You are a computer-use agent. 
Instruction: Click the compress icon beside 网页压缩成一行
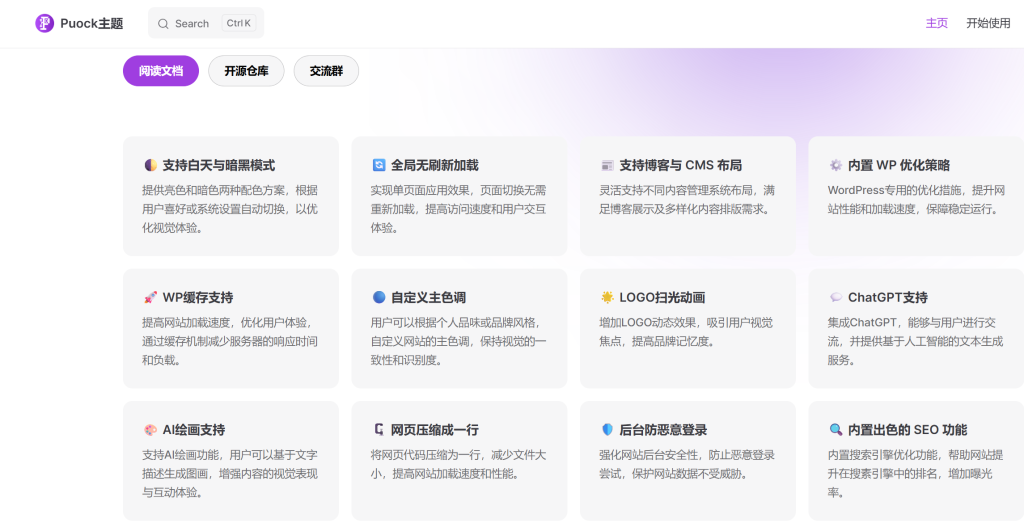(x=379, y=430)
